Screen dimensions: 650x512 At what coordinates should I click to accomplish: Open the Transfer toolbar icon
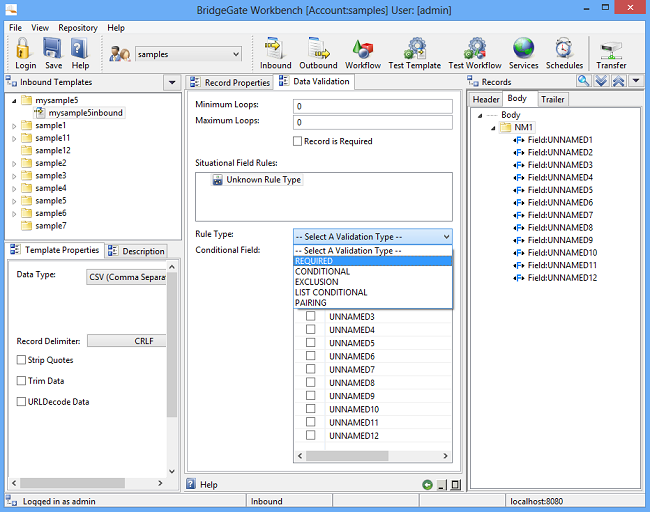611,51
